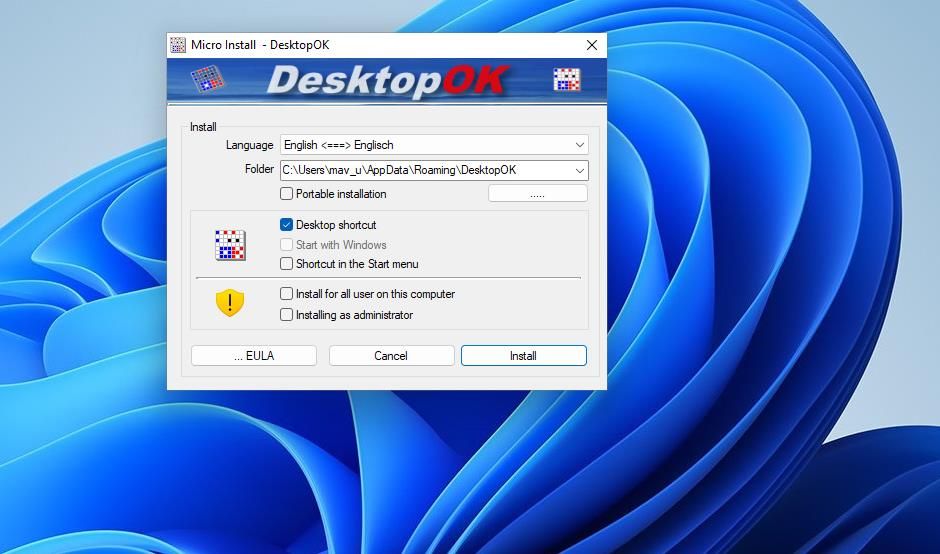Uncheck the Desktop shortcut checkbox

tap(287, 225)
